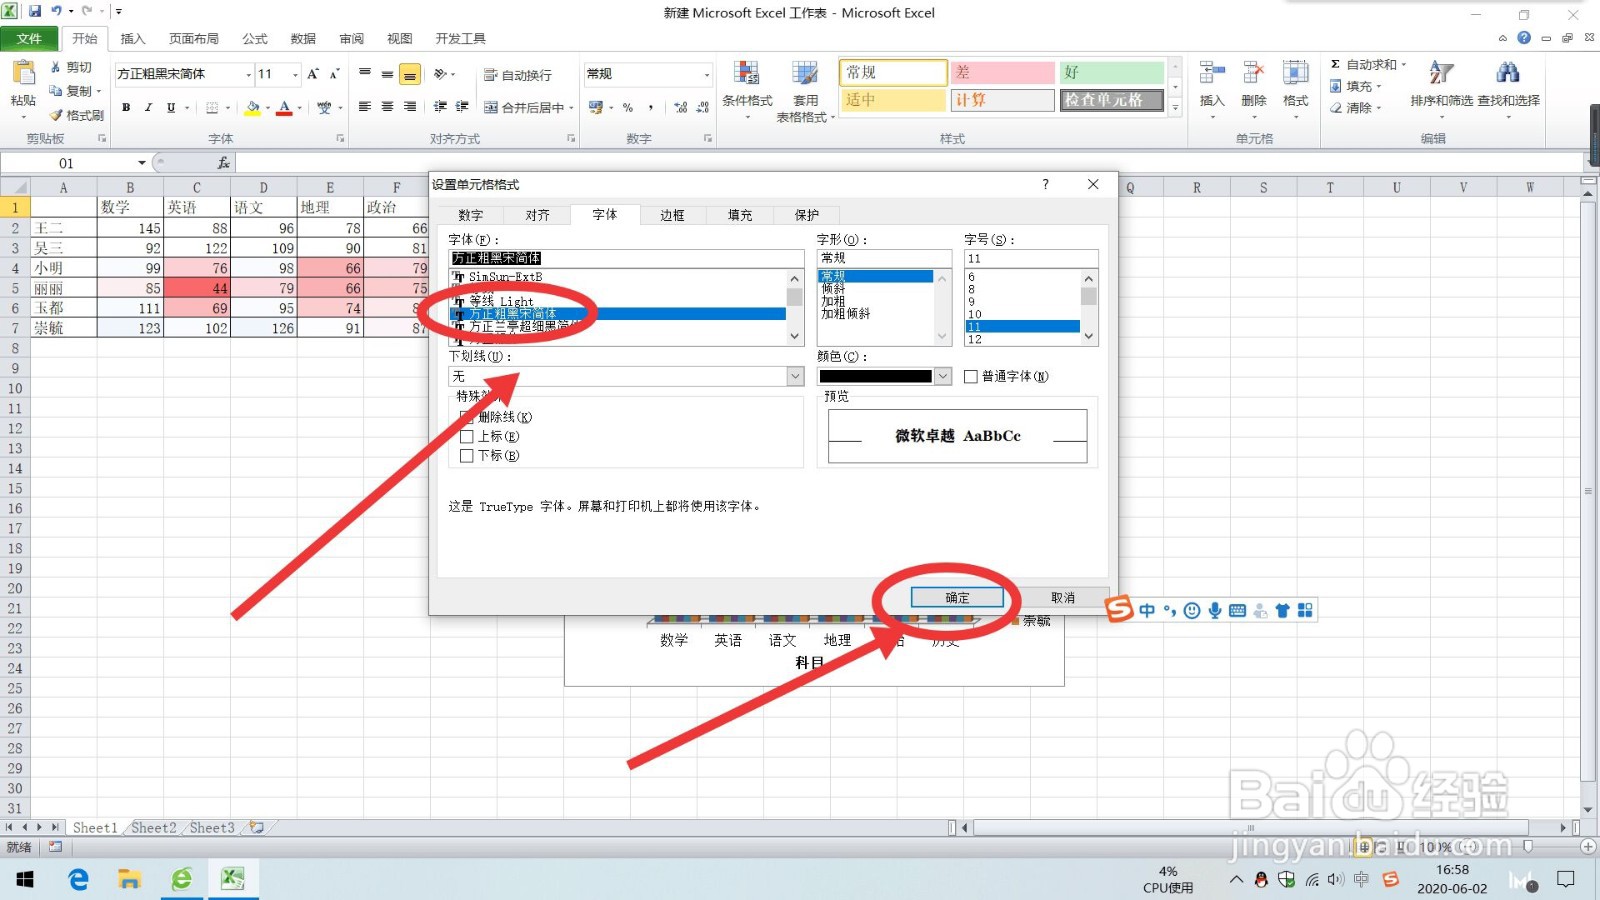Open the File (文件) ribbon tab
This screenshot has height=900, width=1600.
pyautogui.click(x=29, y=38)
